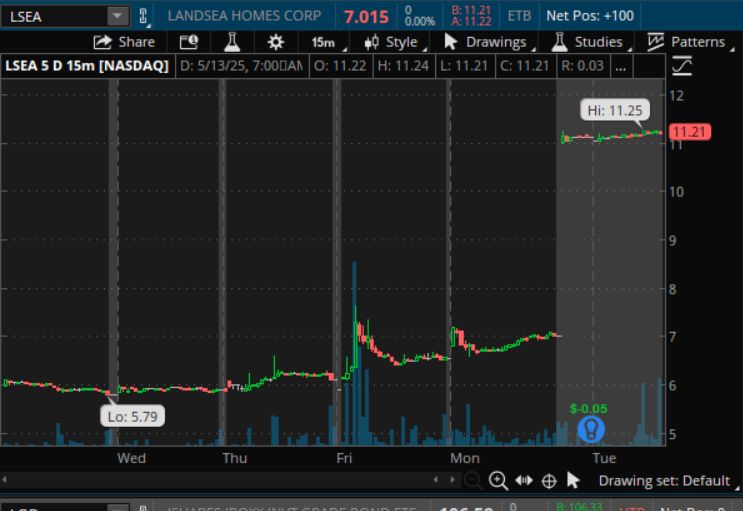Click the 12 price axis label

[676, 96]
